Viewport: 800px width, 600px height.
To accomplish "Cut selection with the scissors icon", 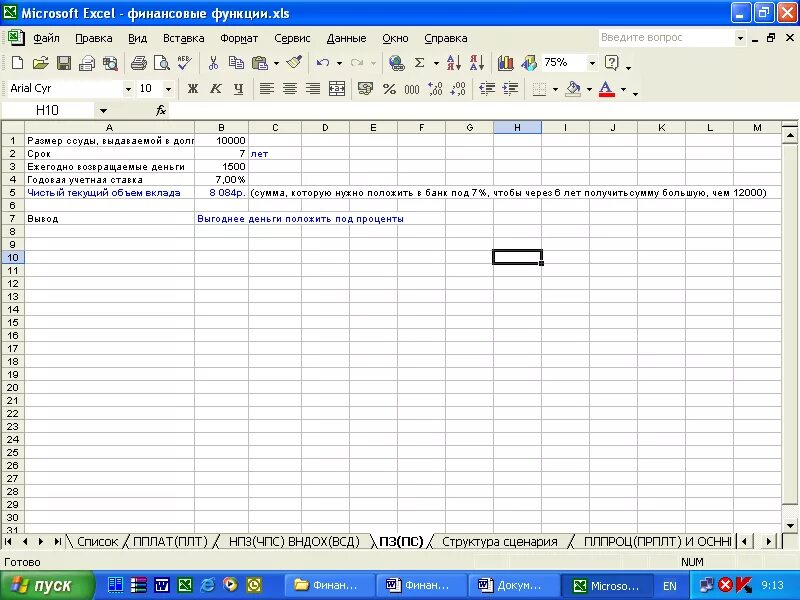I will coord(213,63).
